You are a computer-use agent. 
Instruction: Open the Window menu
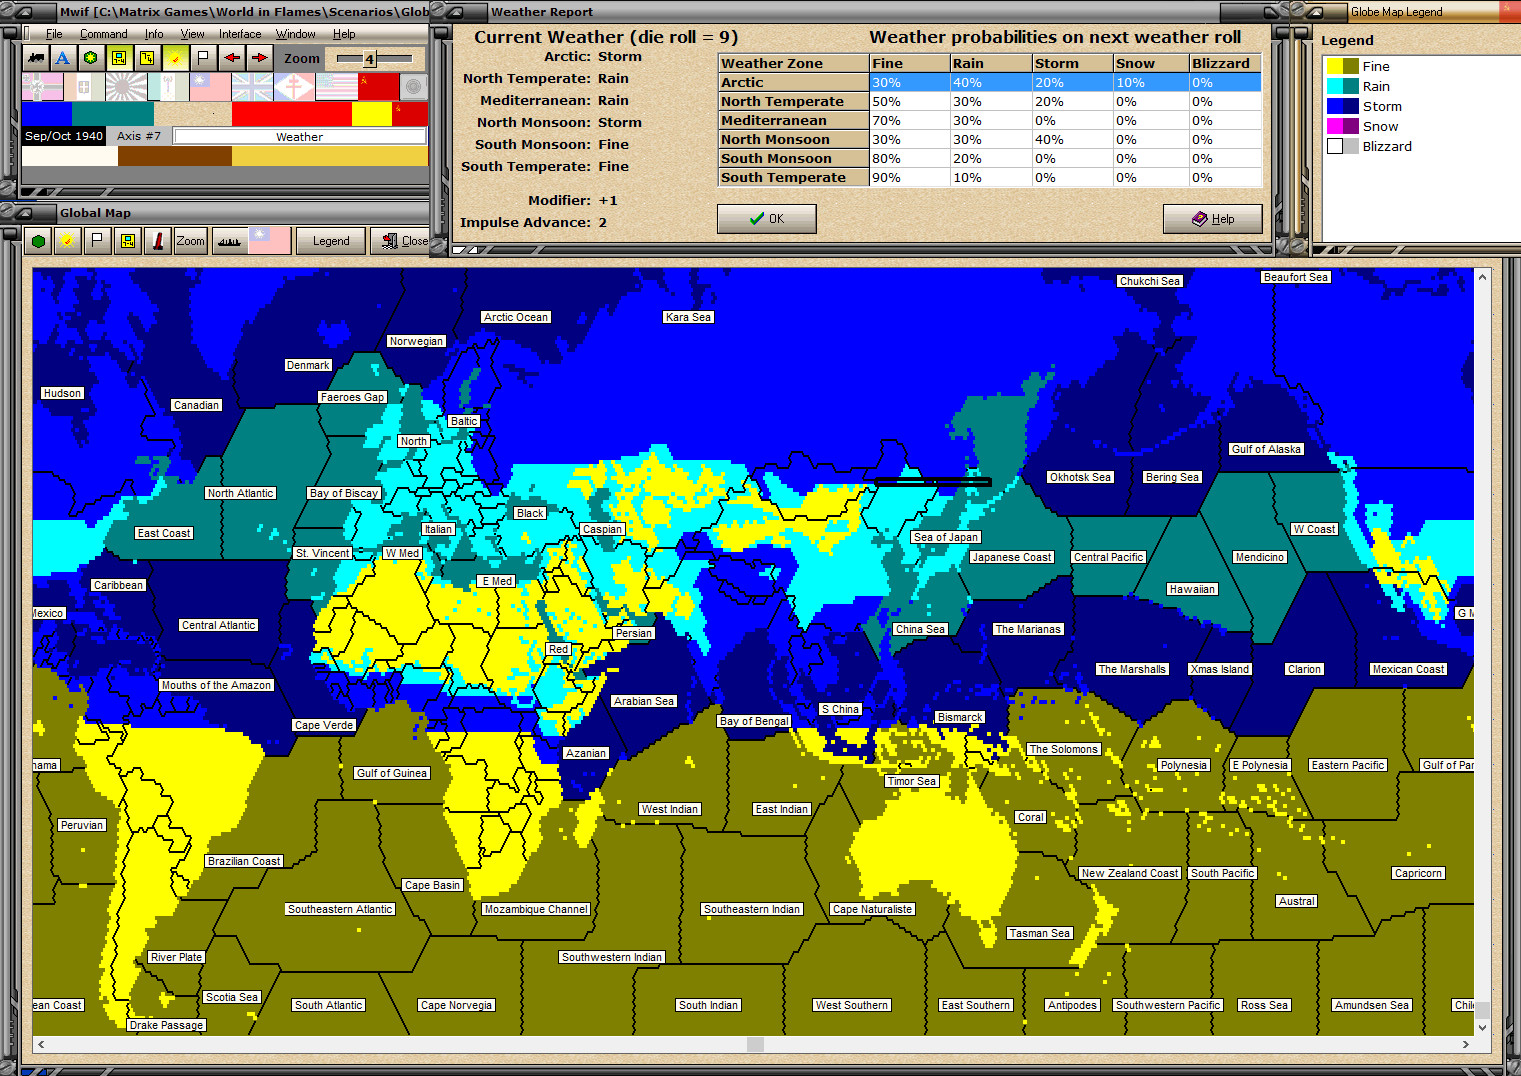(296, 34)
